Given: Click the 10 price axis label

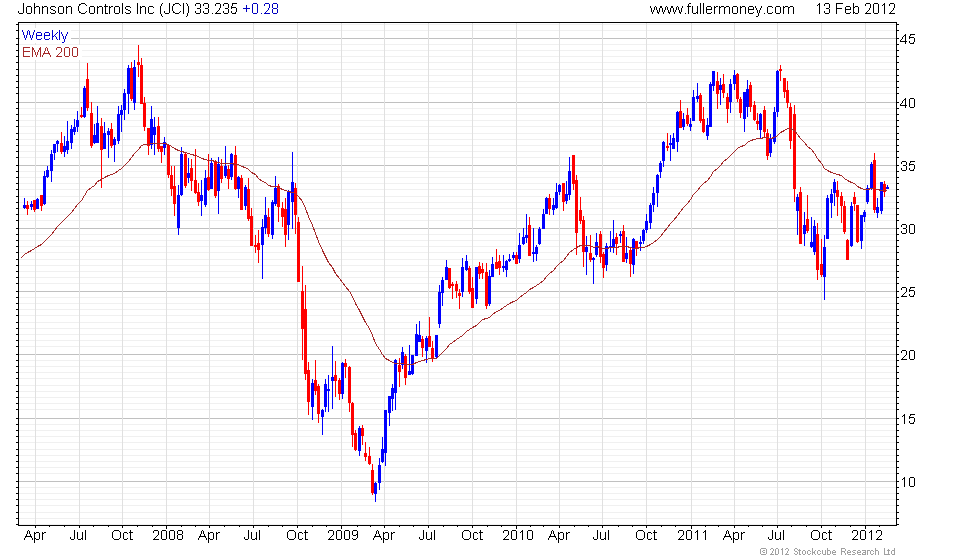Looking at the screenshot, I should 908,482.
